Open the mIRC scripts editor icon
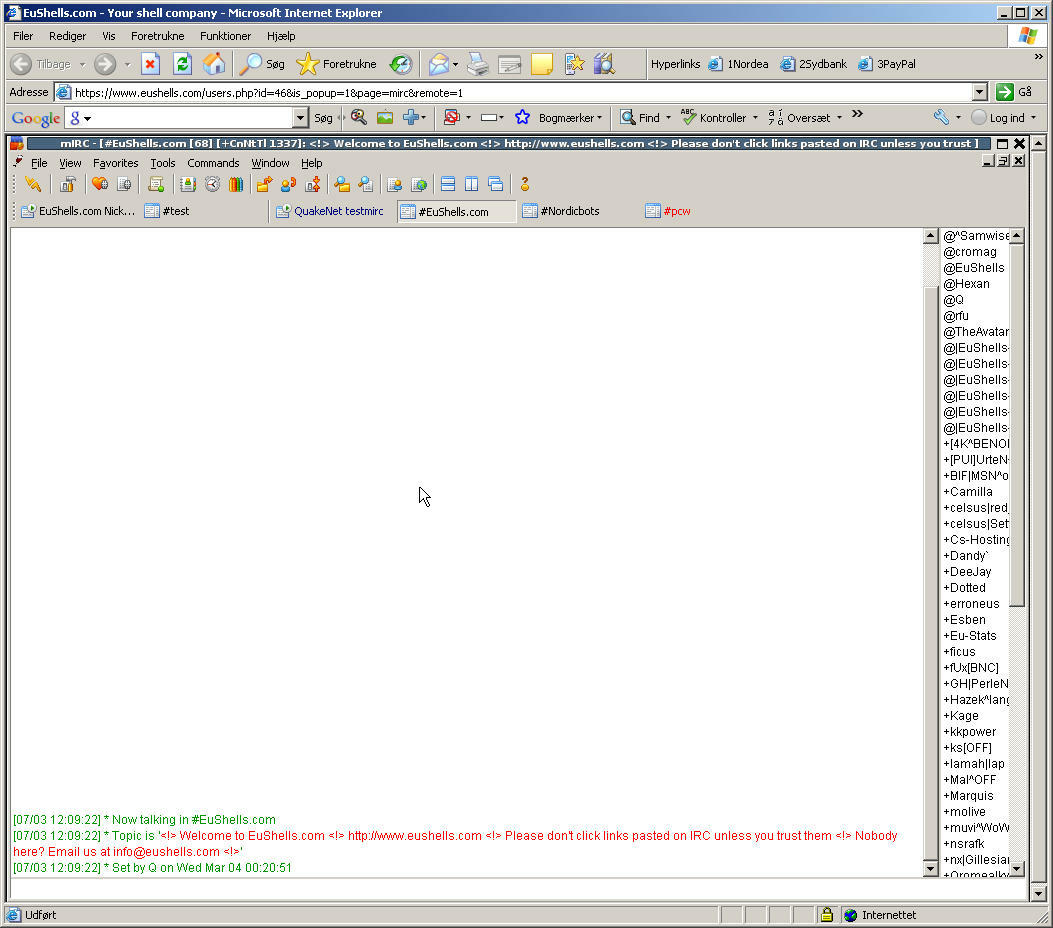Image resolution: width=1053 pixels, height=928 pixels. tap(156, 184)
